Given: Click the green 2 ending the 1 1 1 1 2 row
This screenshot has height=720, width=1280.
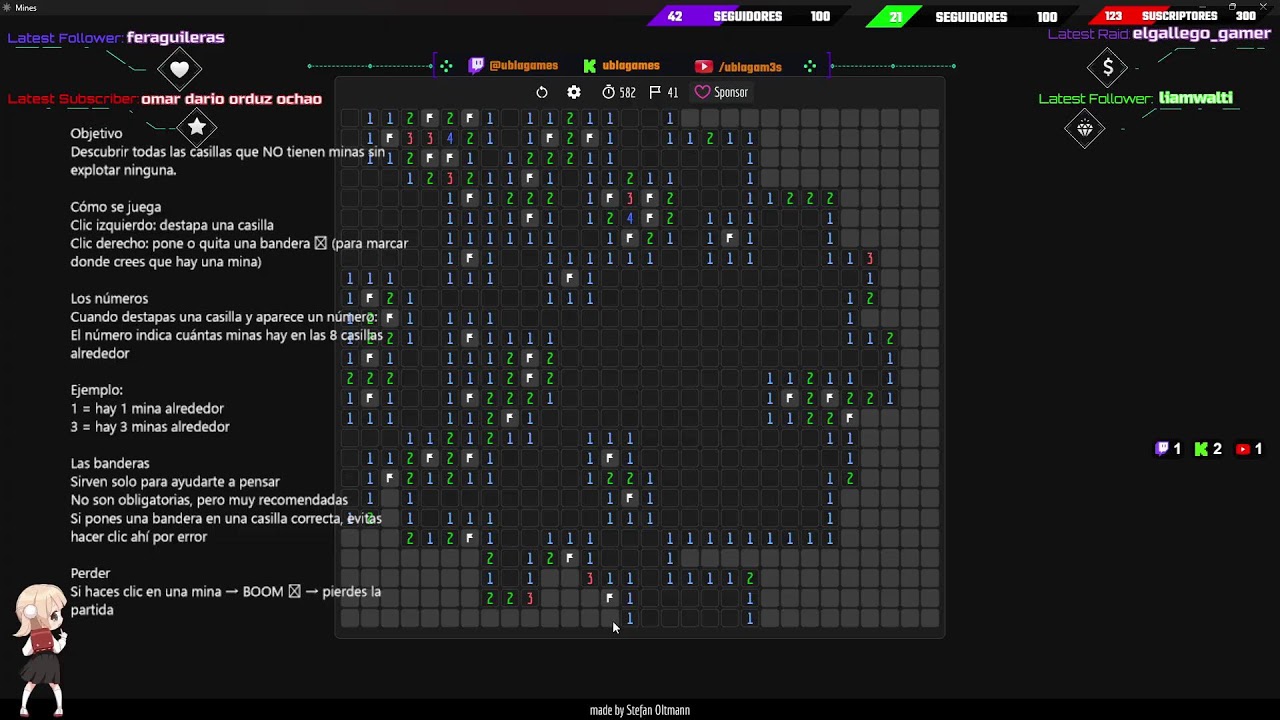Looking at the screenshot, I should tap(750, 578).
